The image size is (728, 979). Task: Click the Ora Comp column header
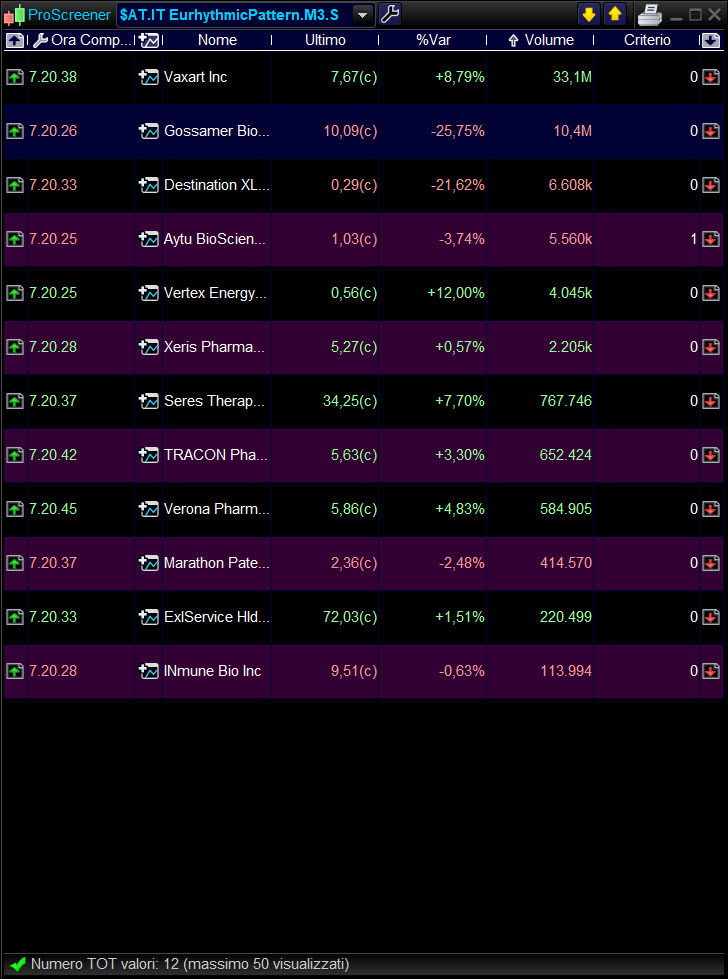click(90, 40)
